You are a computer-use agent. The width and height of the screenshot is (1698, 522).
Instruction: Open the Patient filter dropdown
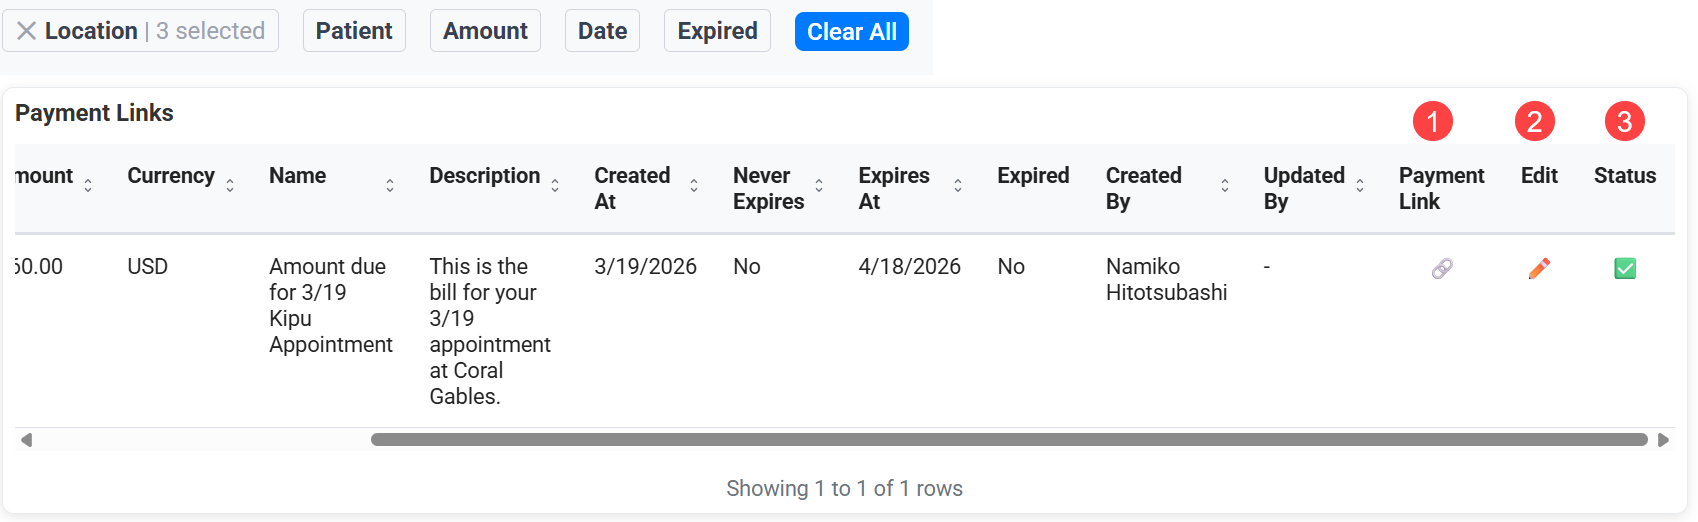pyautogui.click(x=354, y=31)
